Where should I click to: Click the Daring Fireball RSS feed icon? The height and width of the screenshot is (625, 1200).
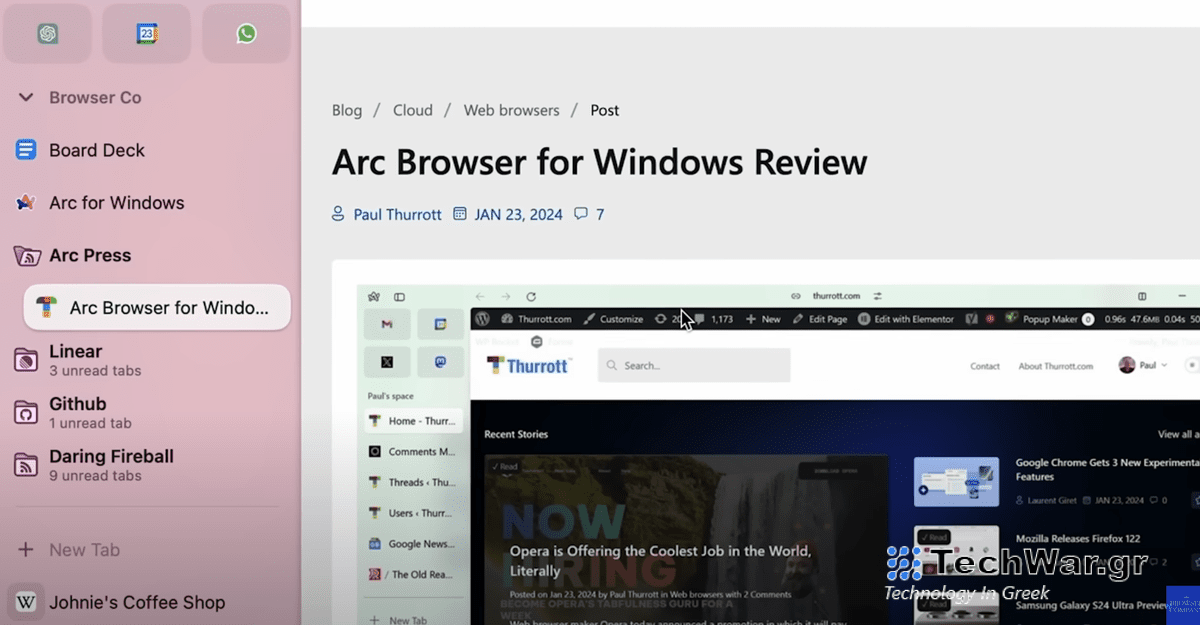click(27, 465)
